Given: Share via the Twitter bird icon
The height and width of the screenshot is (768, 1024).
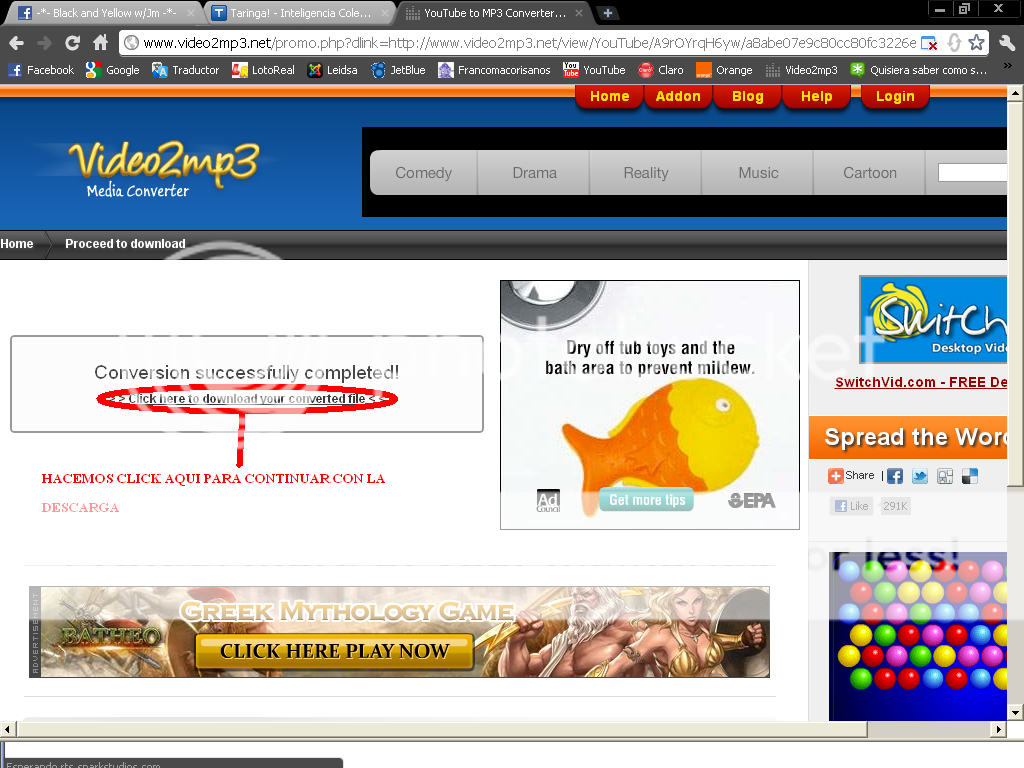Looking at the screenshot, I should pyautogui.click(x=920, y=476).
